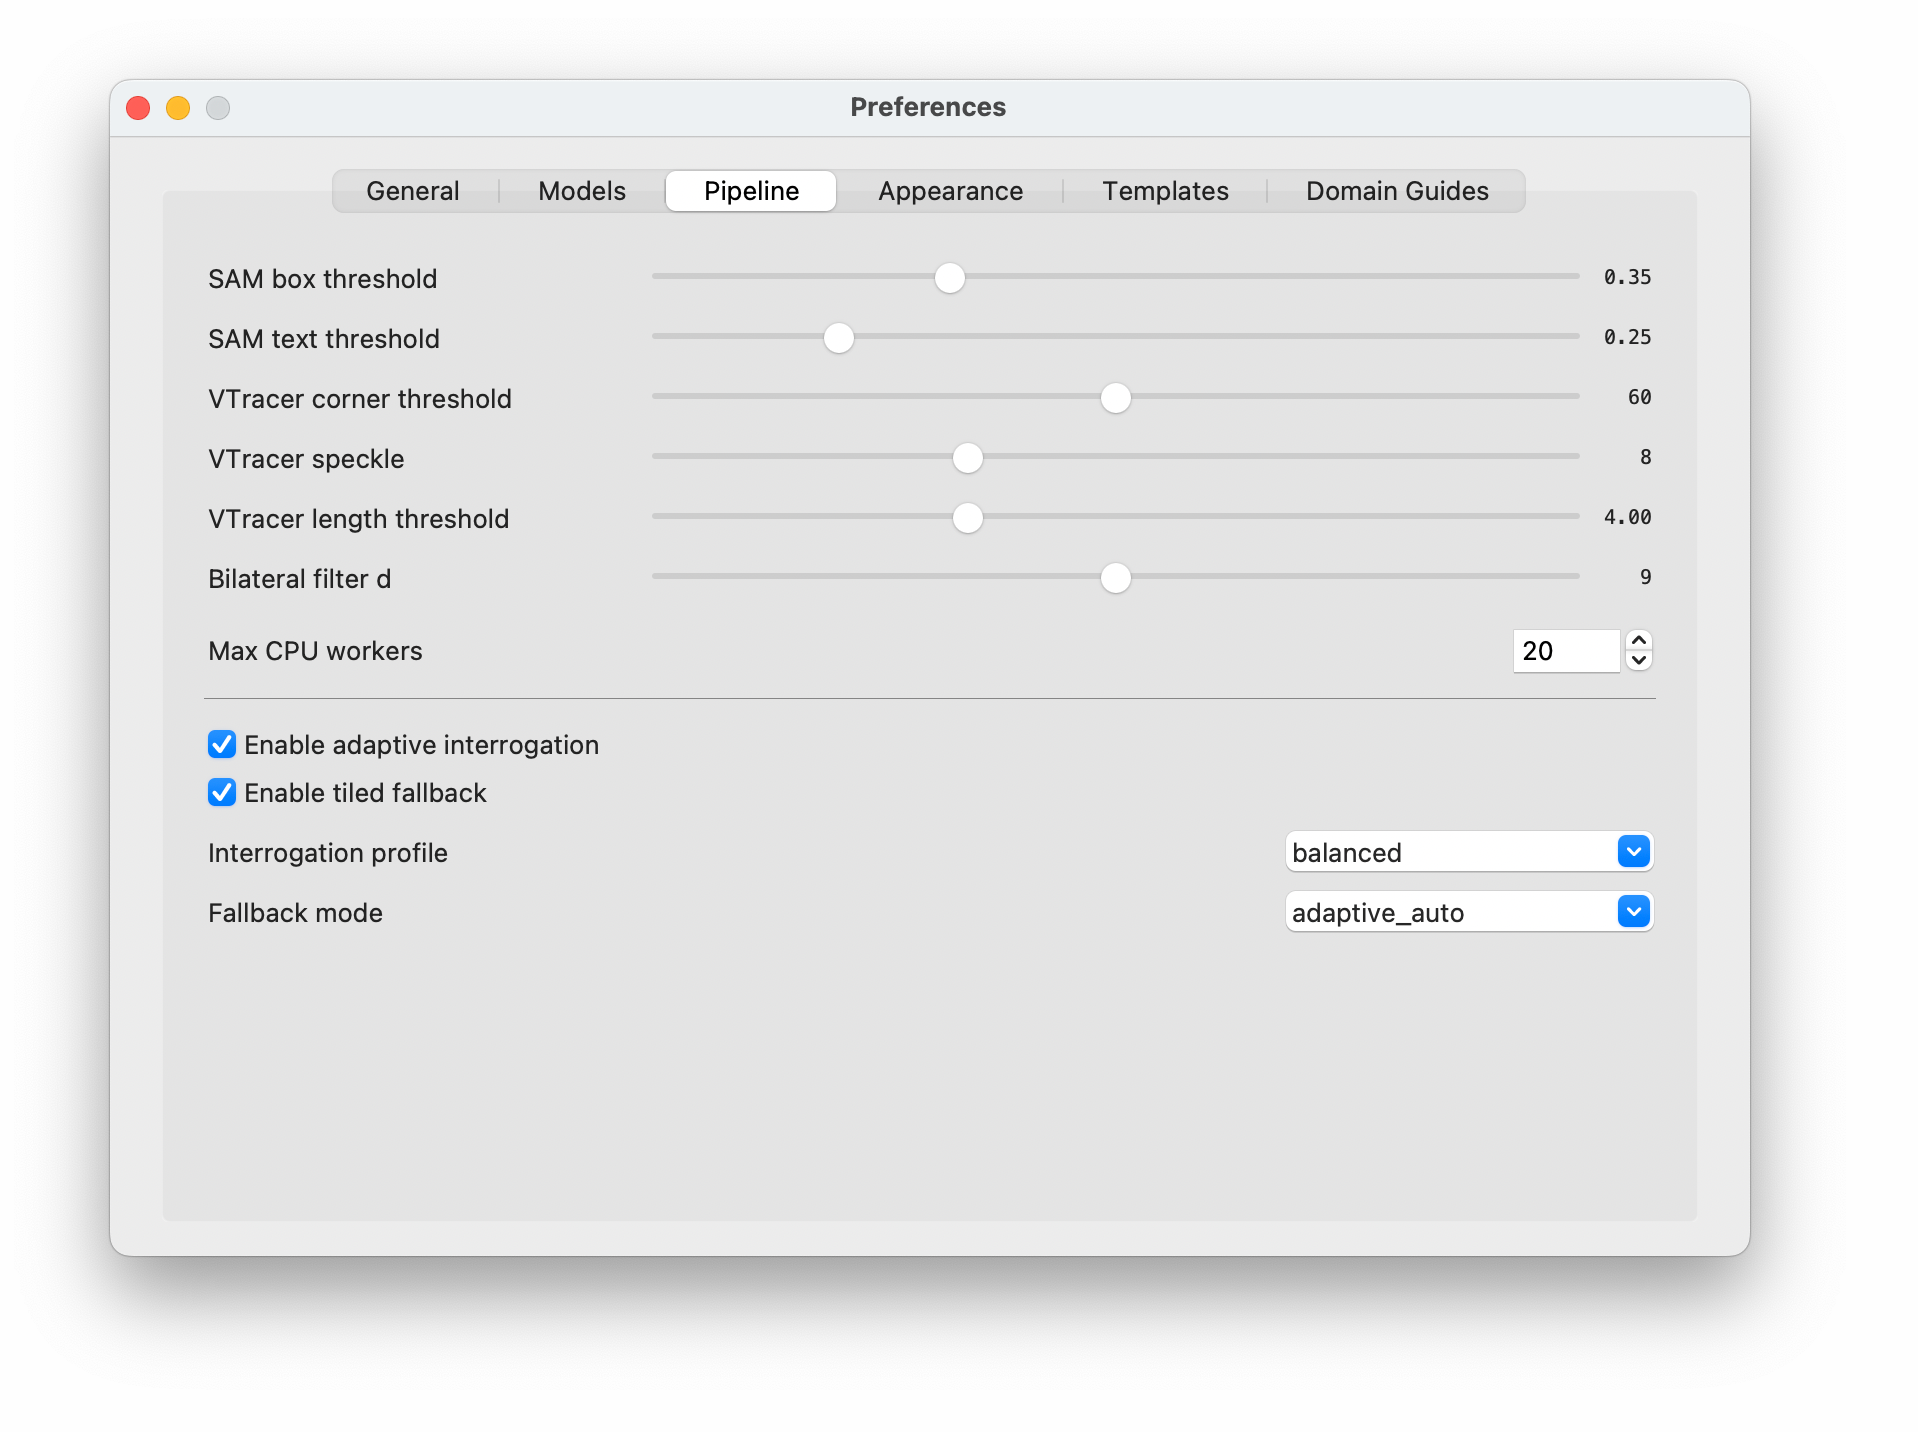The height and width of the screenshot is (1432, 1918).
Task: Click the balanced dropdown chevron
Action: pyautogui.click(x=1632, y=852)
